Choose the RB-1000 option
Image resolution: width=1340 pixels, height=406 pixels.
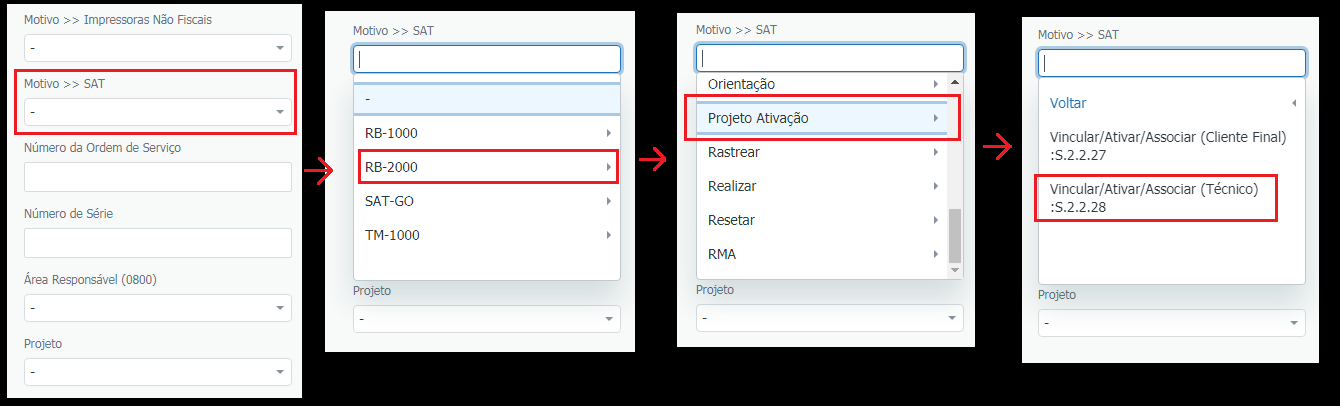pos(486,133)
